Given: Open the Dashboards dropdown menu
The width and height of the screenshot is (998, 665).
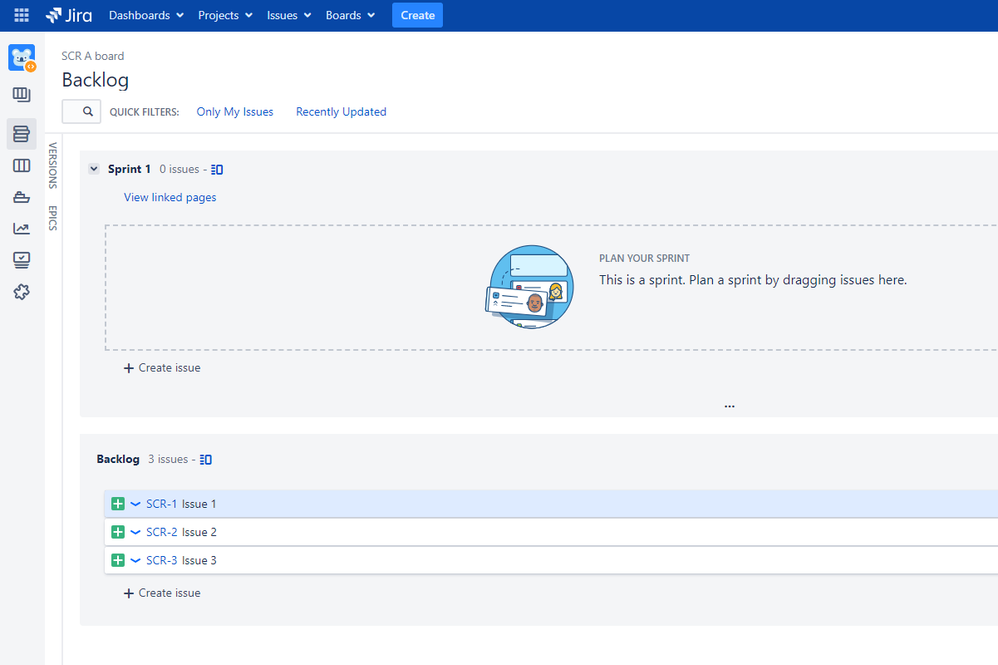Looking at the screenshot, I should [146, 15].
